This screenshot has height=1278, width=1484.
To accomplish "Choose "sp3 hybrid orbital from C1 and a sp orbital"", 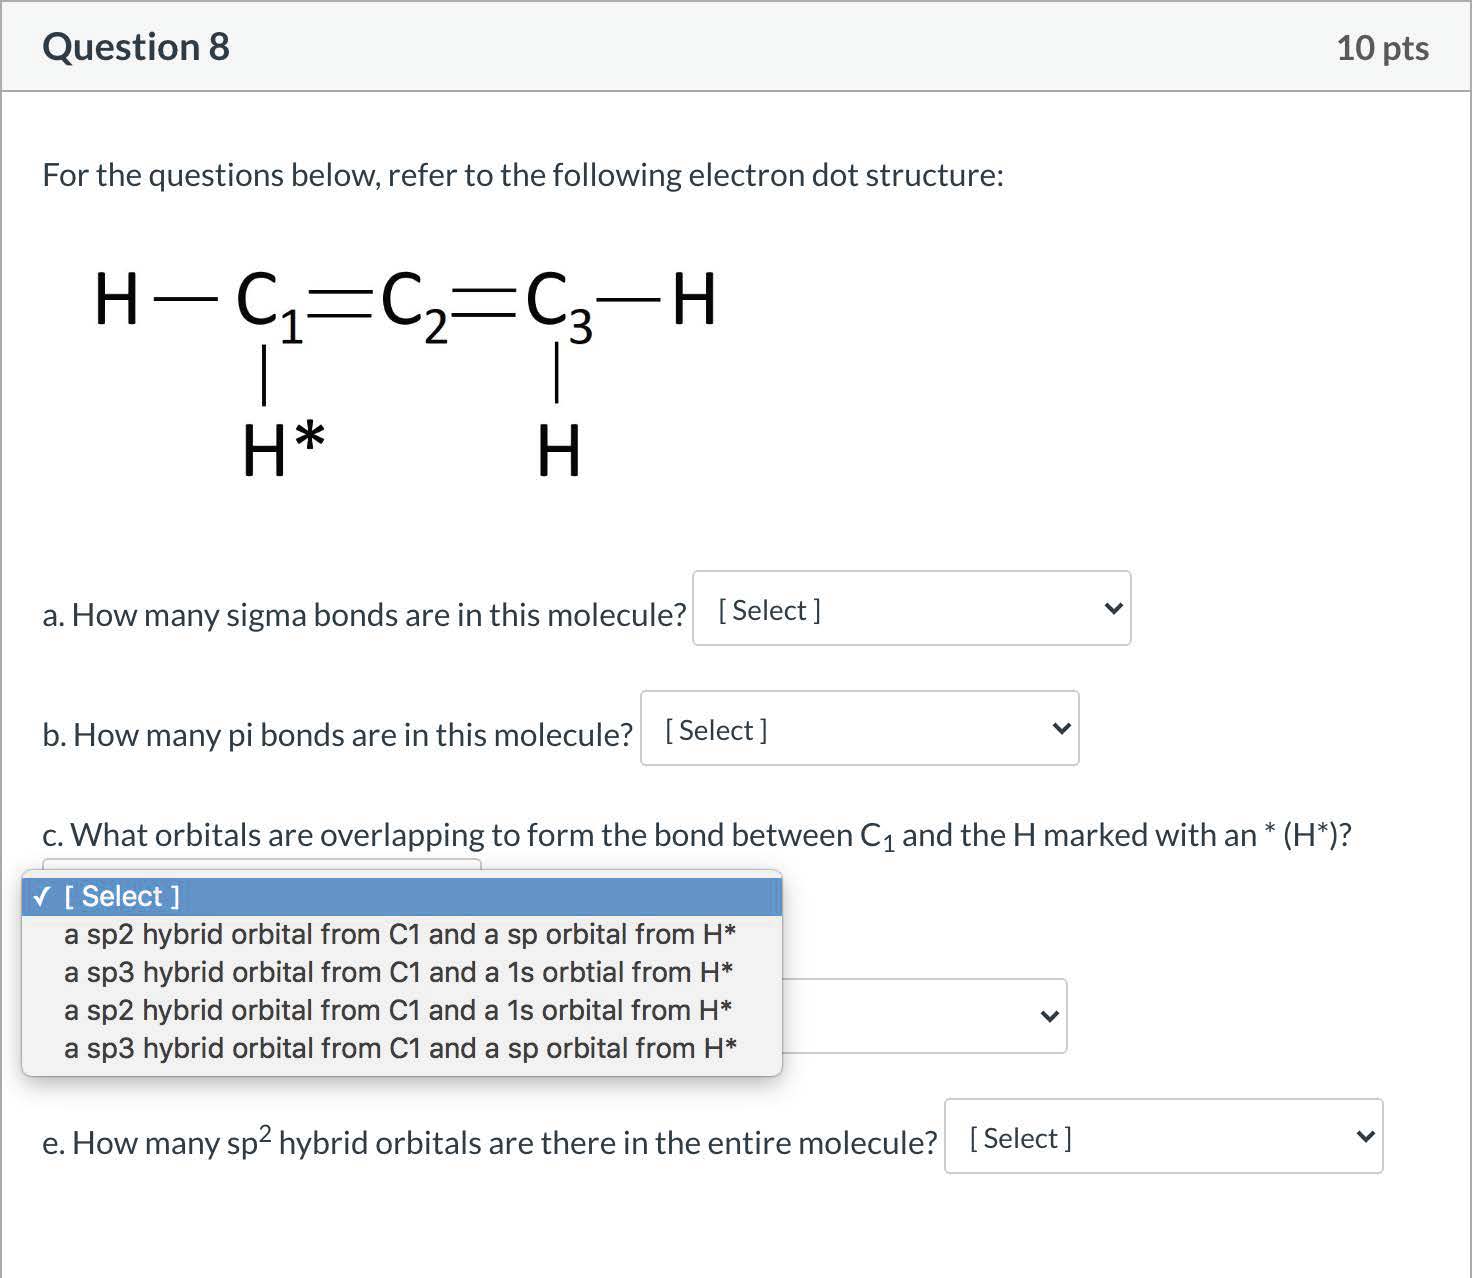I will point(400,1048).
